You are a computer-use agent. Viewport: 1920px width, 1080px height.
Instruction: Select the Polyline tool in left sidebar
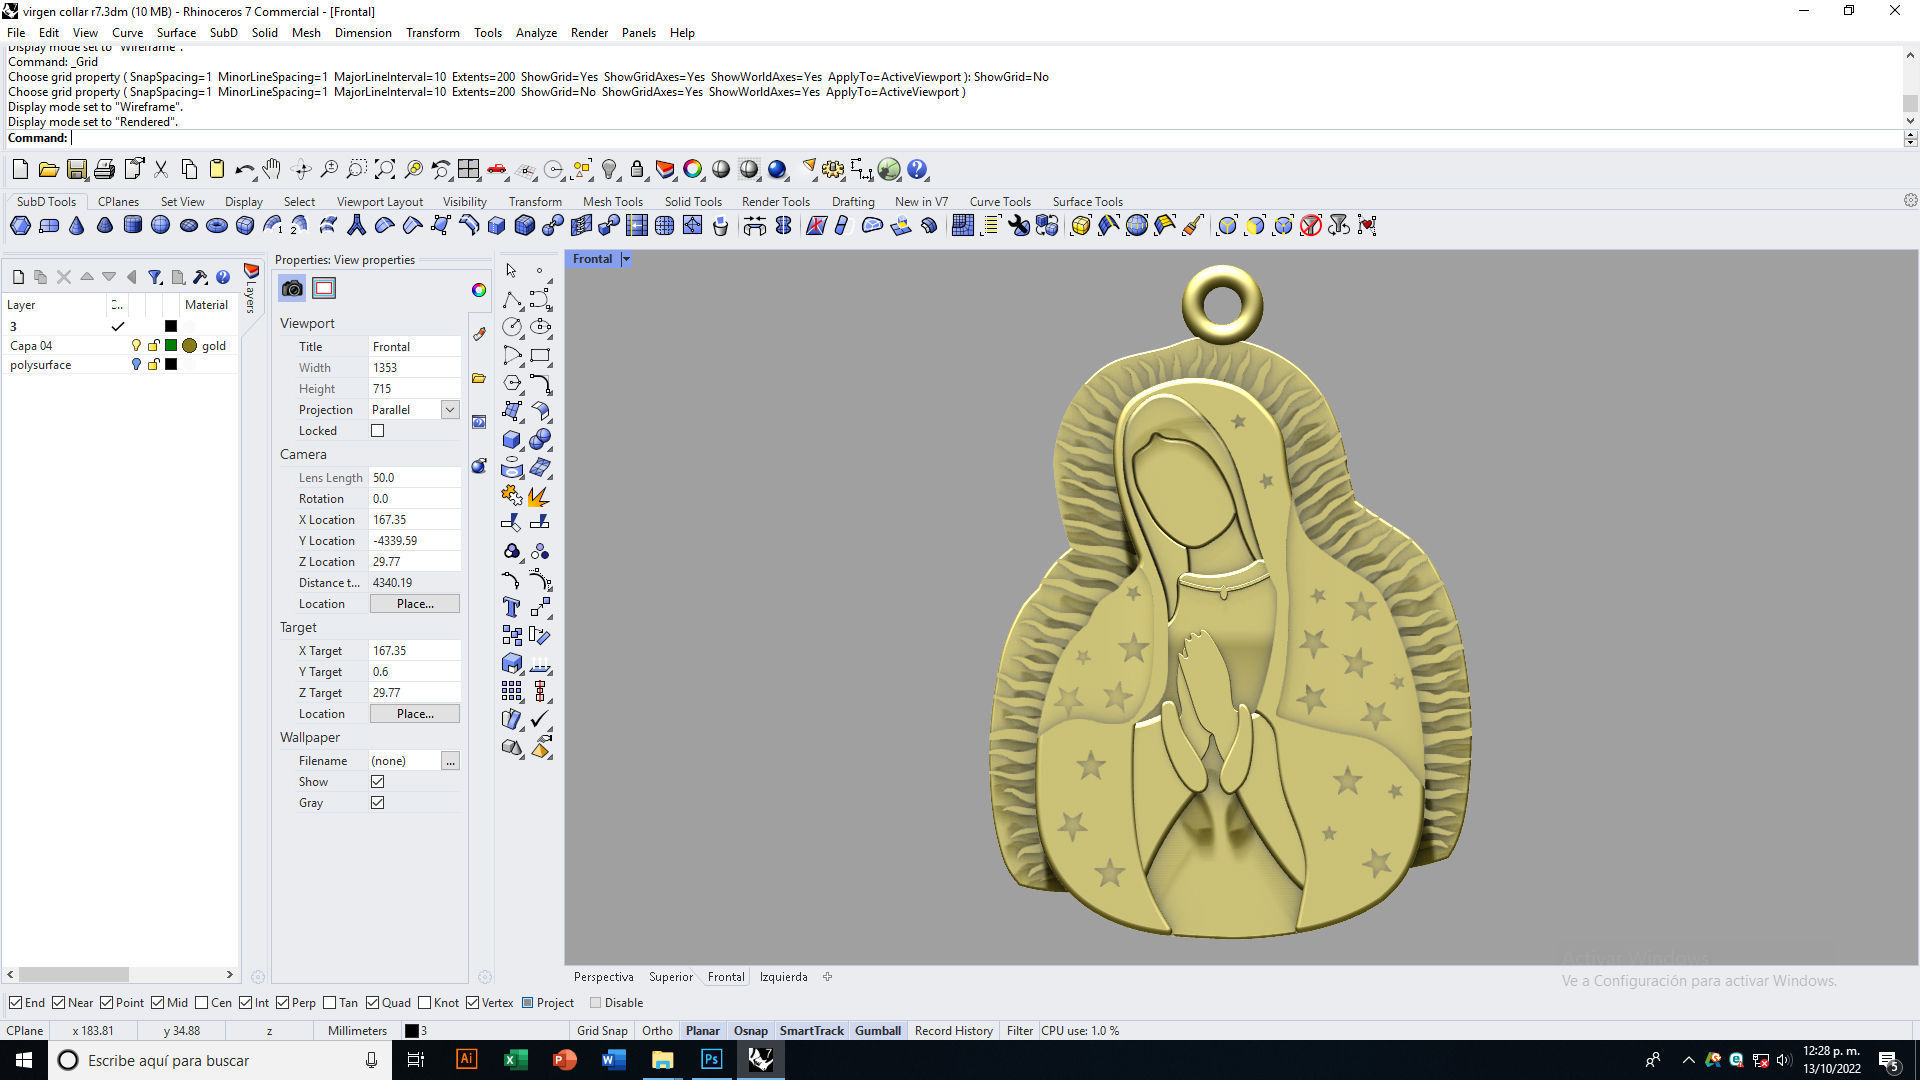512,299
